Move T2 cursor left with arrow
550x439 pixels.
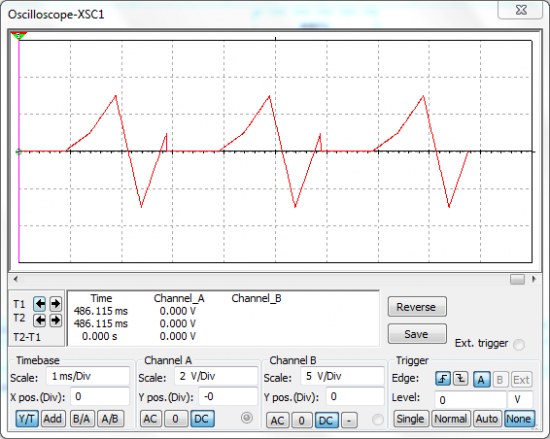pyautogui.click(x=39, y=320)
